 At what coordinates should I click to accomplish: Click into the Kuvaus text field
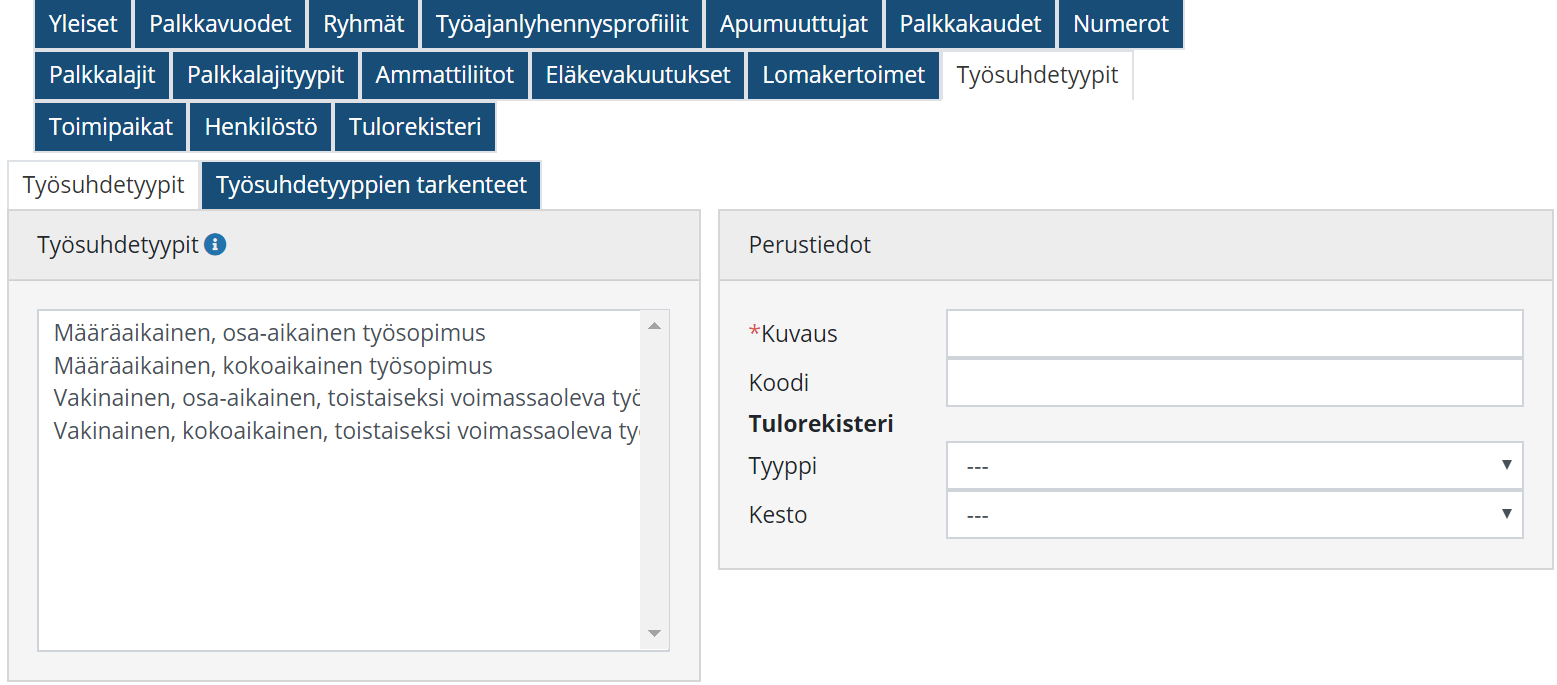coord(1234,333)
